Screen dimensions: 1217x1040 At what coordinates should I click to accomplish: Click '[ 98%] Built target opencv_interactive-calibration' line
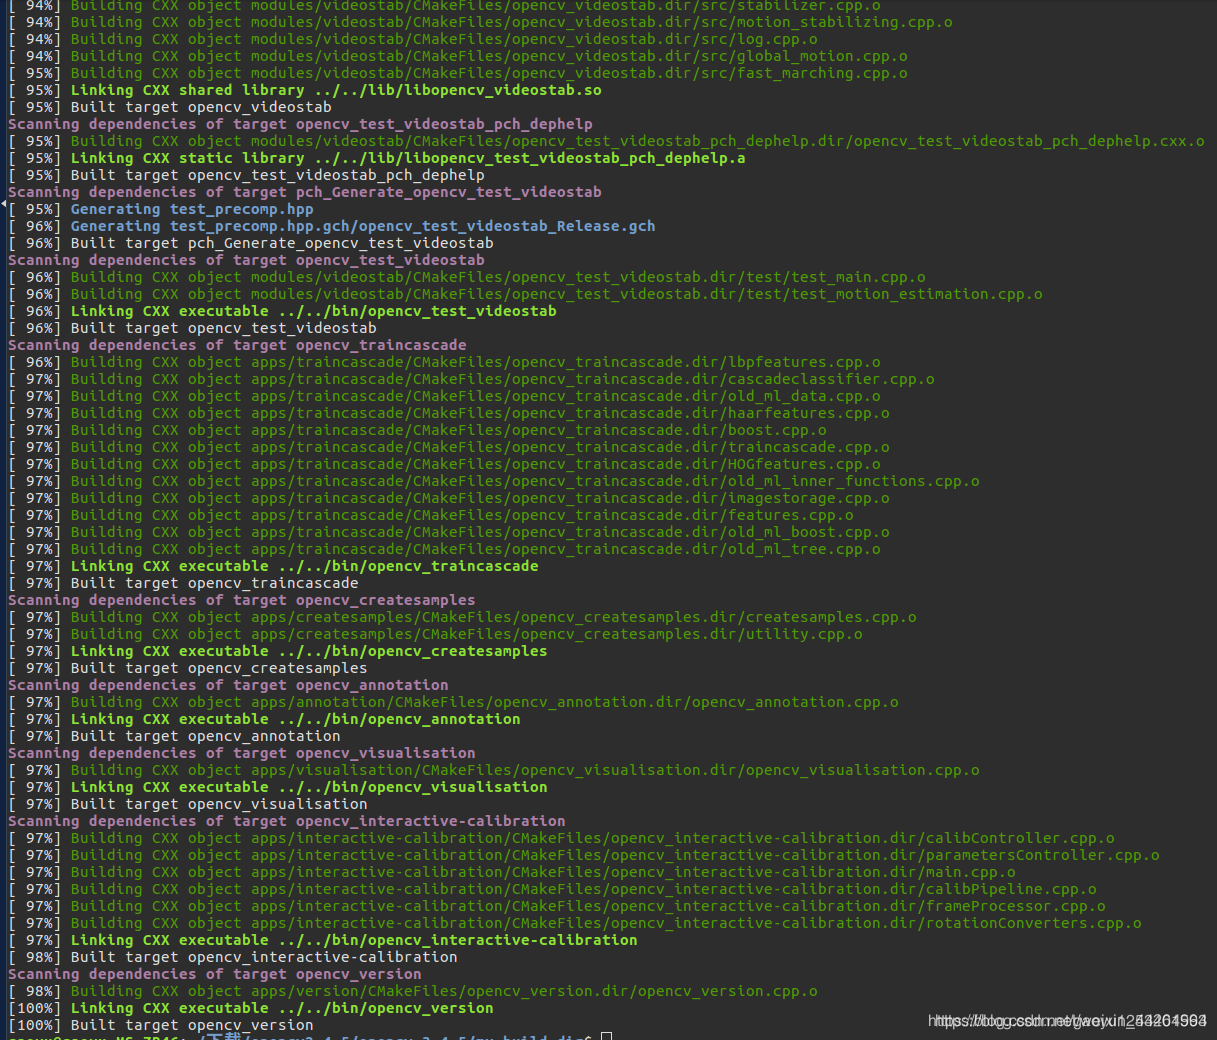click(233, 957)
